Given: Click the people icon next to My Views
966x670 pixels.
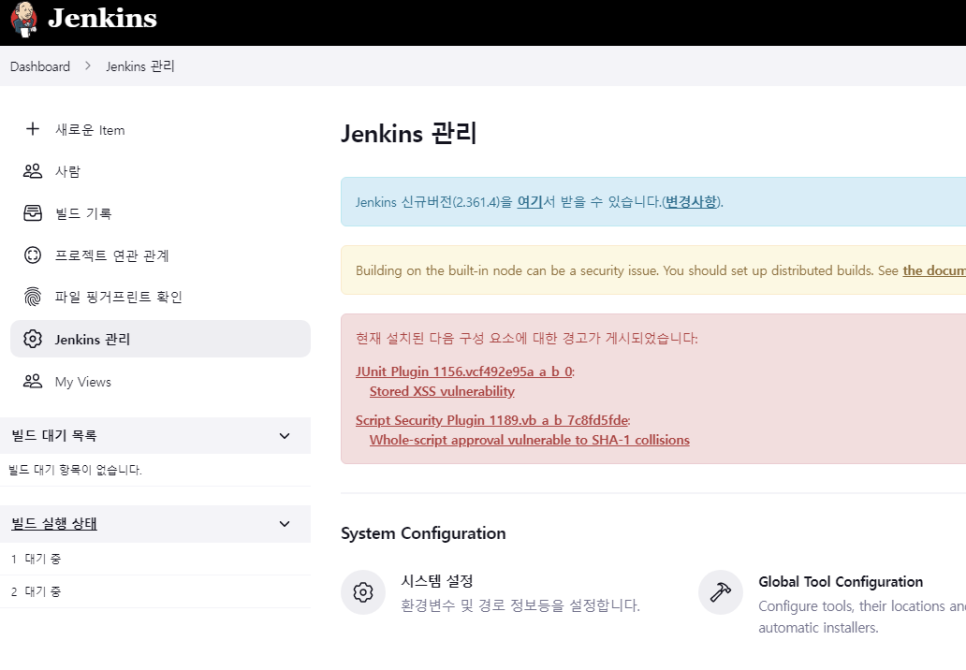Looking at the screenshot, I should pos(33,381).
